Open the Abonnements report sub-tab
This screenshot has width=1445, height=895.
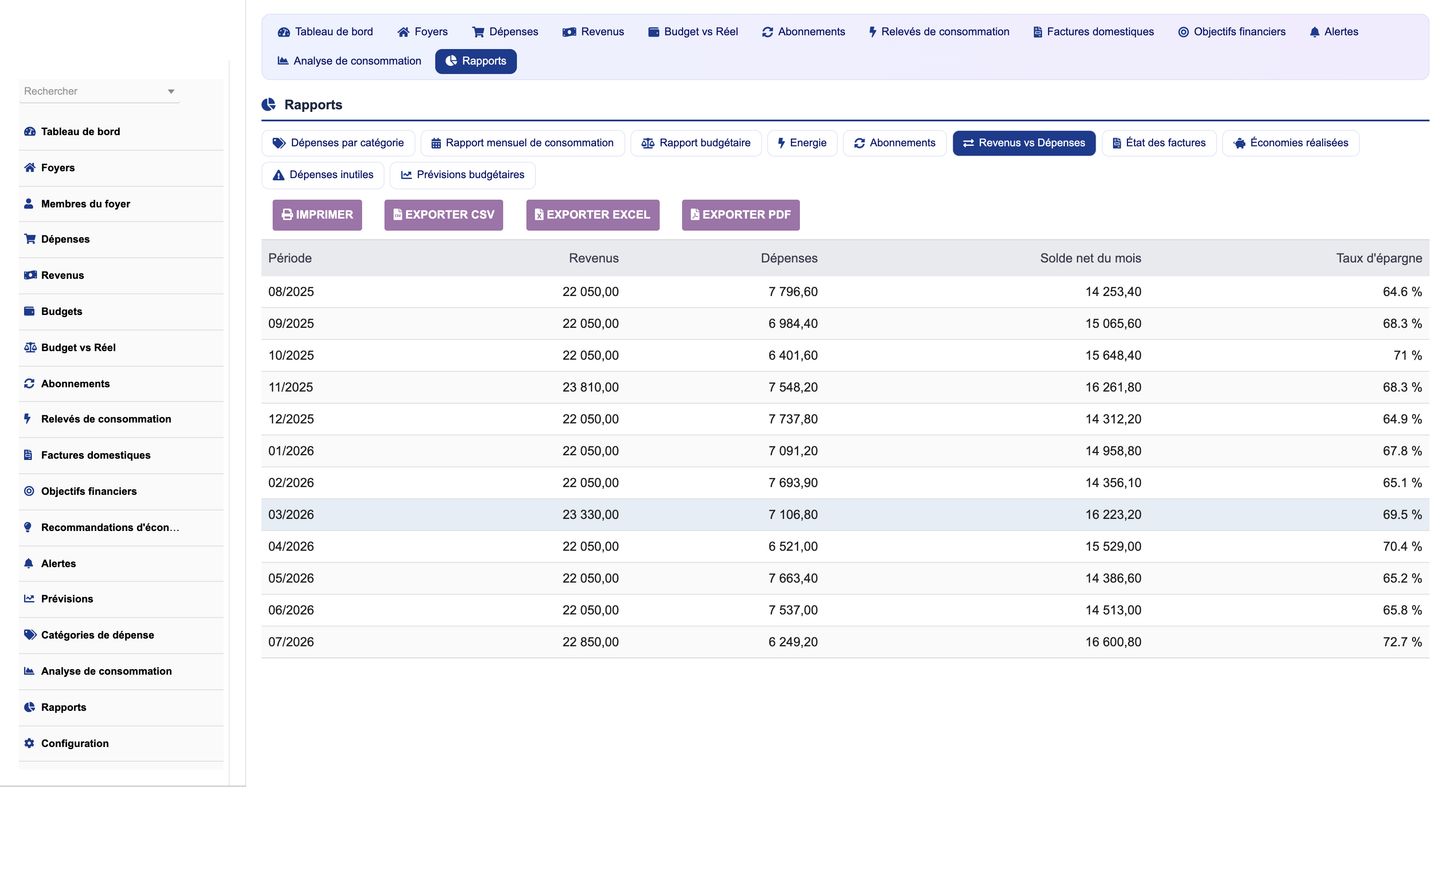[895, 143]
